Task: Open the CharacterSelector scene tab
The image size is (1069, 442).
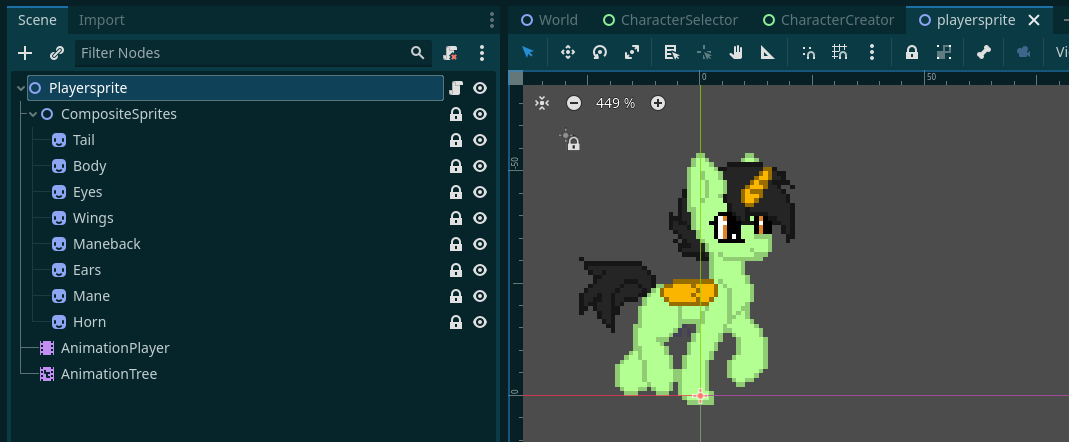Action: (671, 20)
